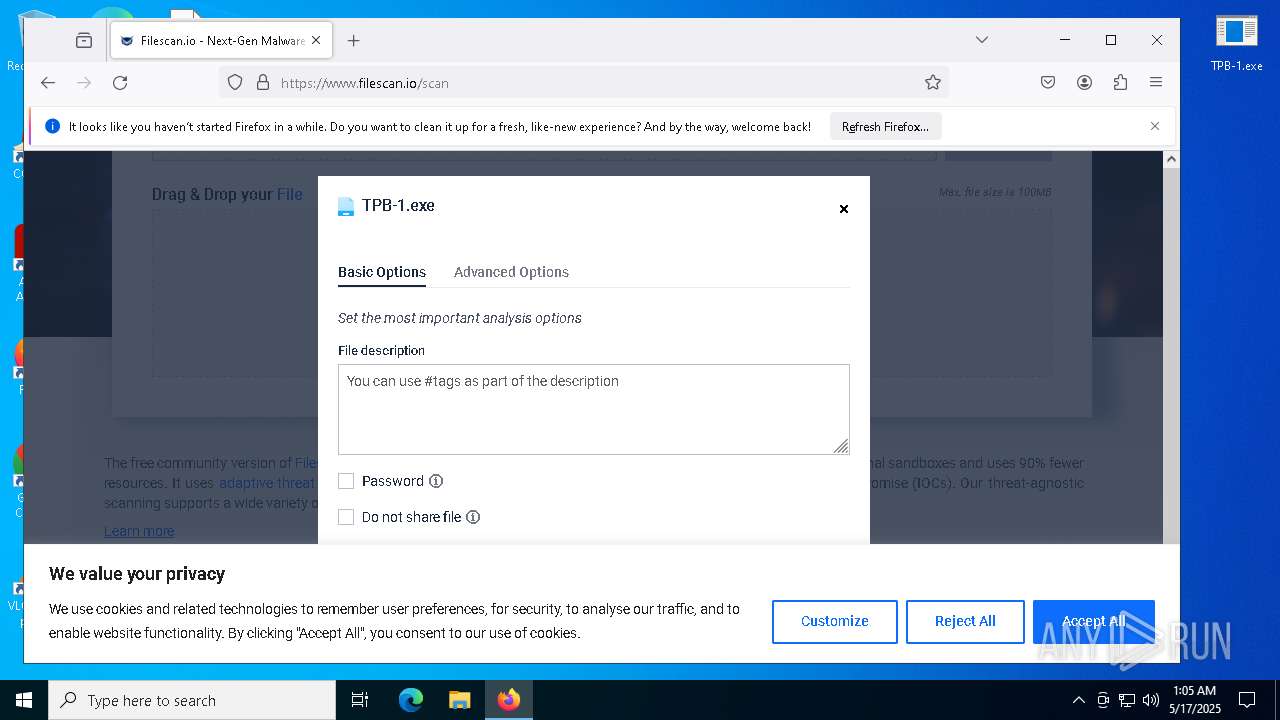Open the Firefox View icon in tab bar
This screenshot has width=1280, height=720.
pos(84,40)
